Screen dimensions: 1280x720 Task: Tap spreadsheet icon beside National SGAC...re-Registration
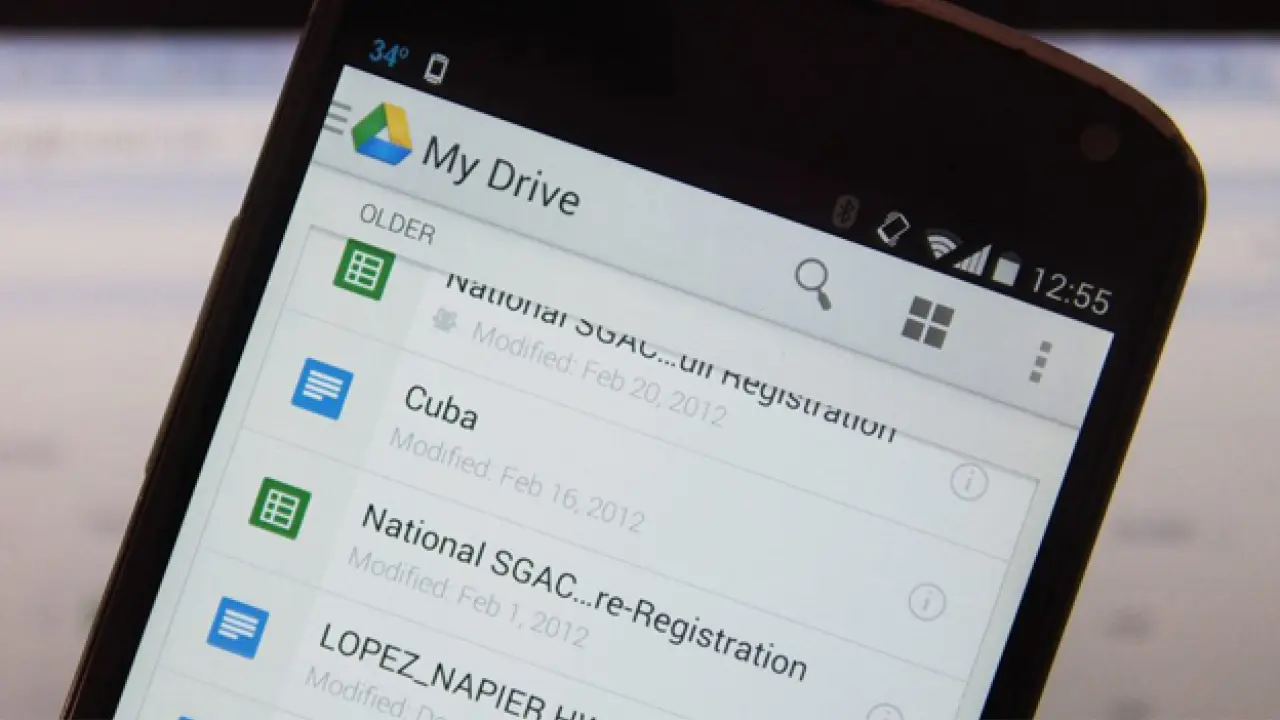(280, 508)
